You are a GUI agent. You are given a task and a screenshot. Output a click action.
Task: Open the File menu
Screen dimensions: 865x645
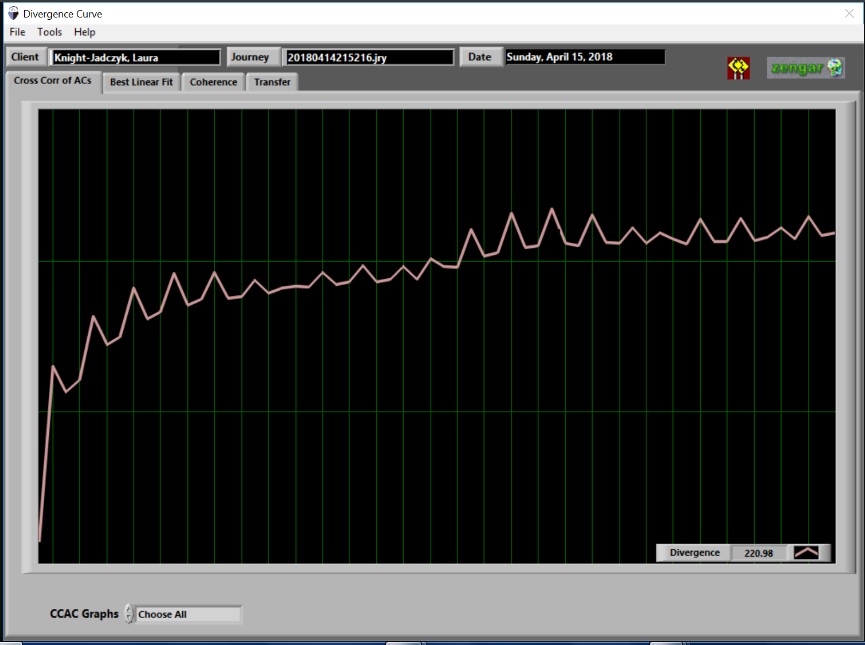(17, 32)
